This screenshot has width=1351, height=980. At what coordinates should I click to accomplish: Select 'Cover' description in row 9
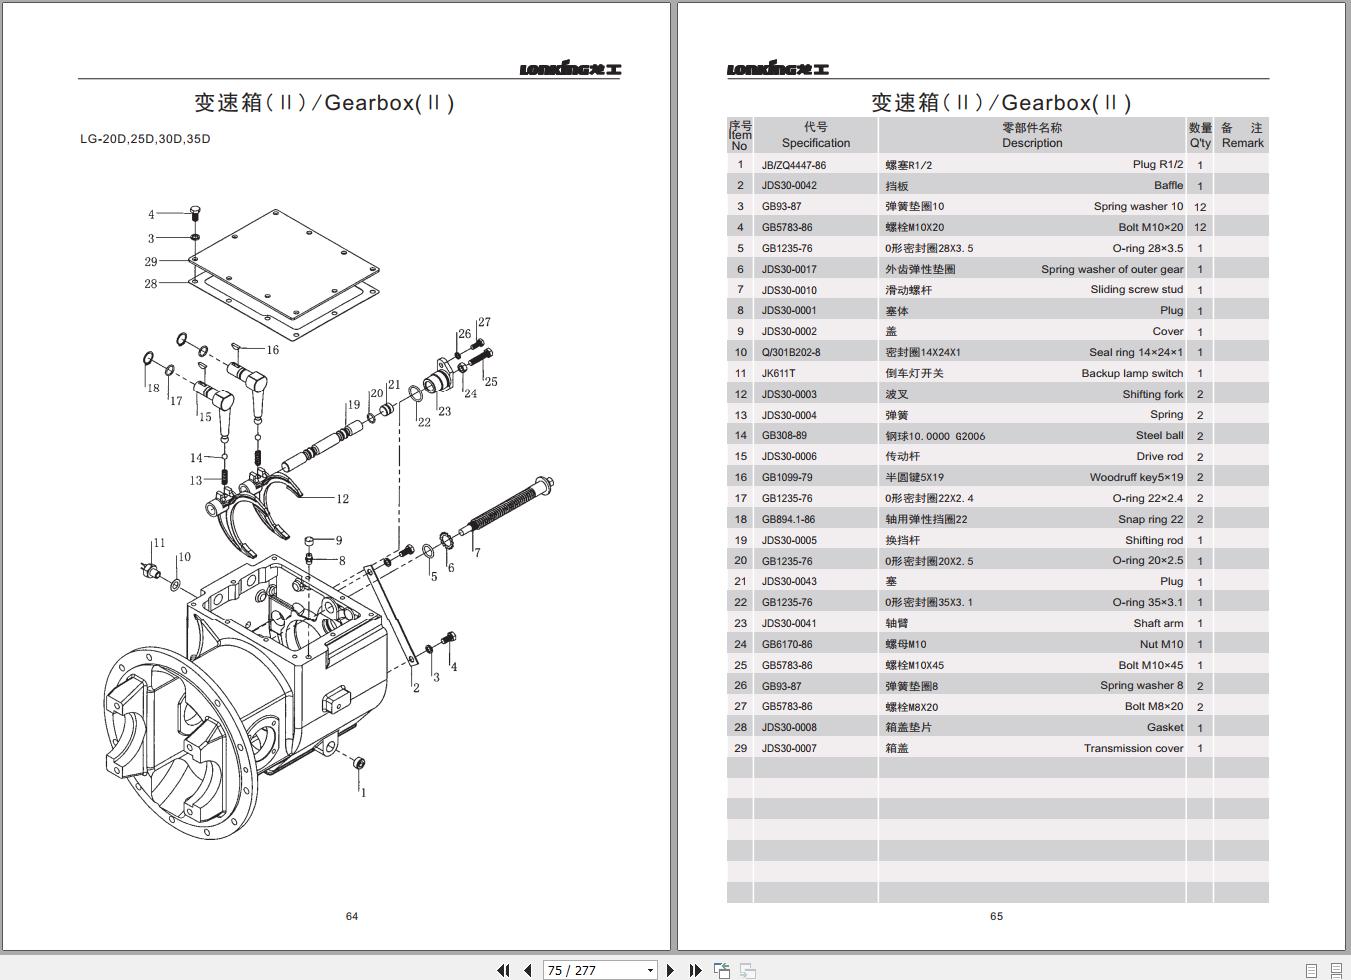pos(1168,331)
